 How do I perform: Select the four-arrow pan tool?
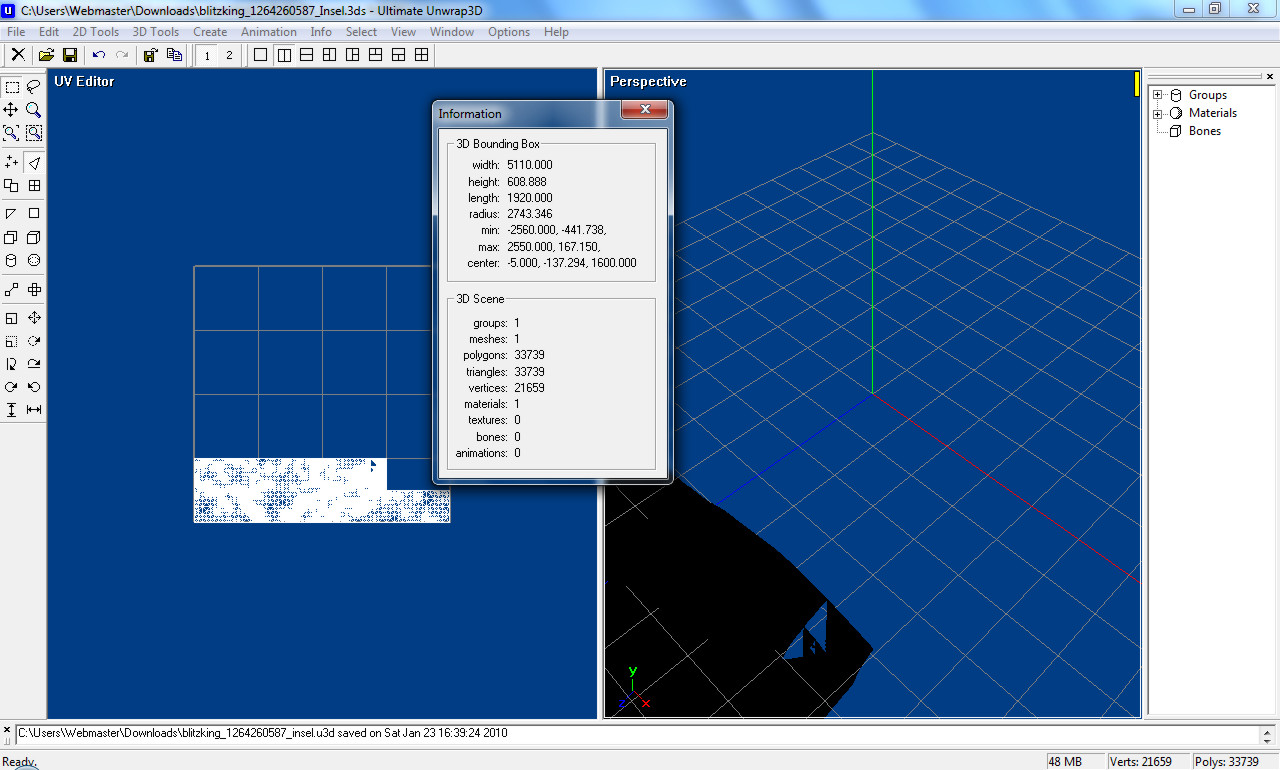tap(11, 110)
